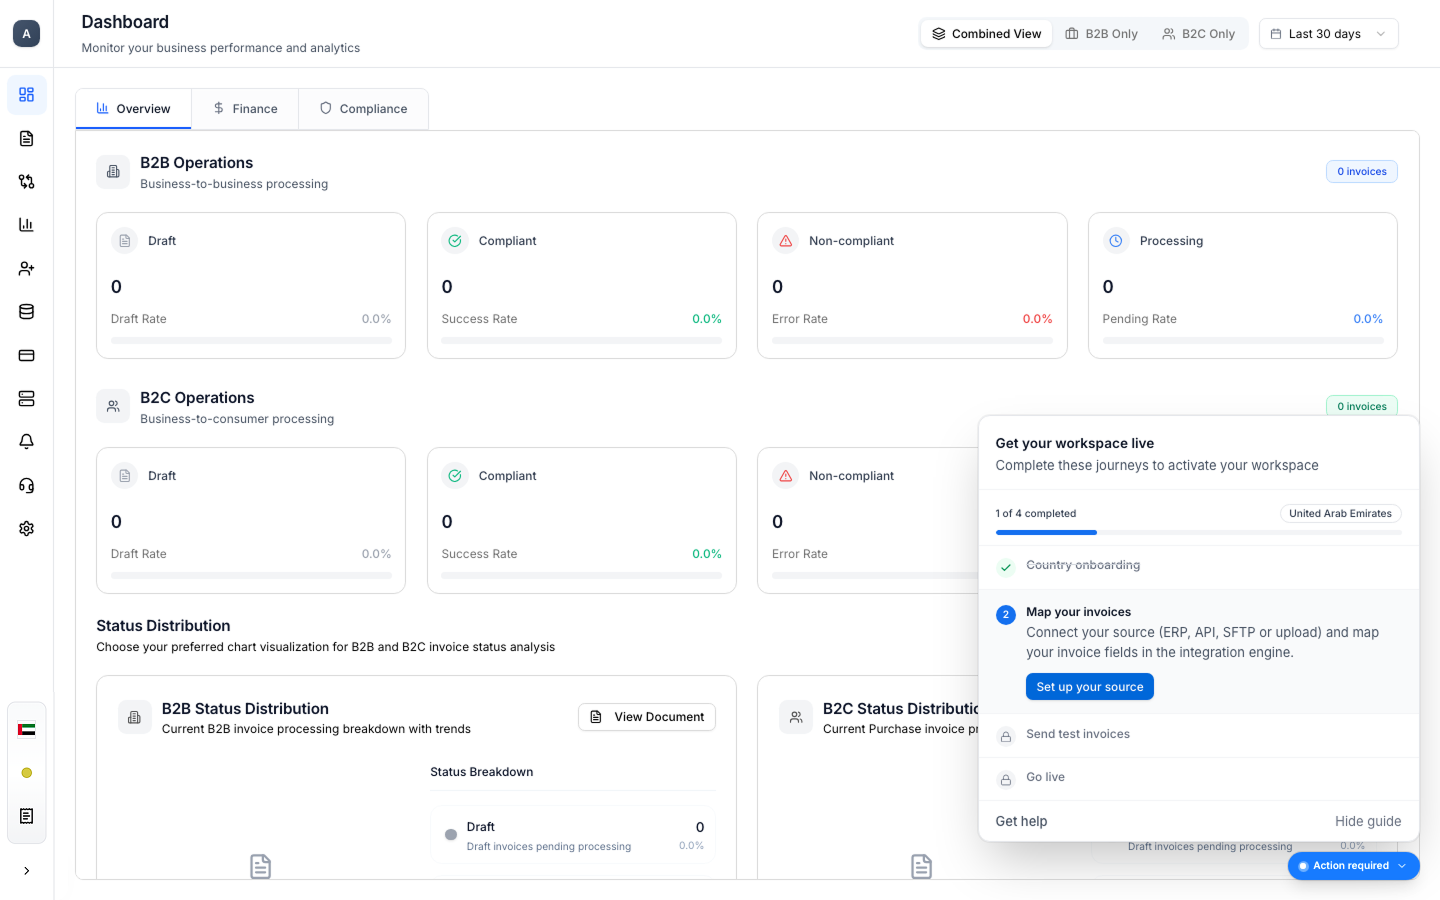1440x900 pixels.
Task: Open the Last 30 days dropdown
Action: 1328,34
